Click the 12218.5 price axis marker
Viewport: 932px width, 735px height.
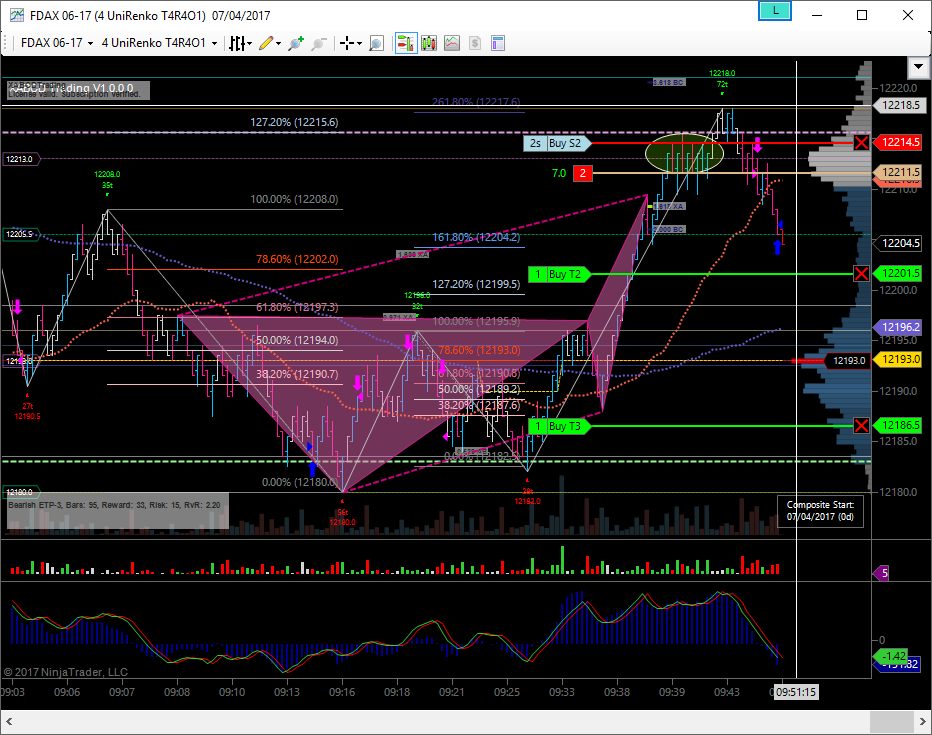(x=900, y=105)
